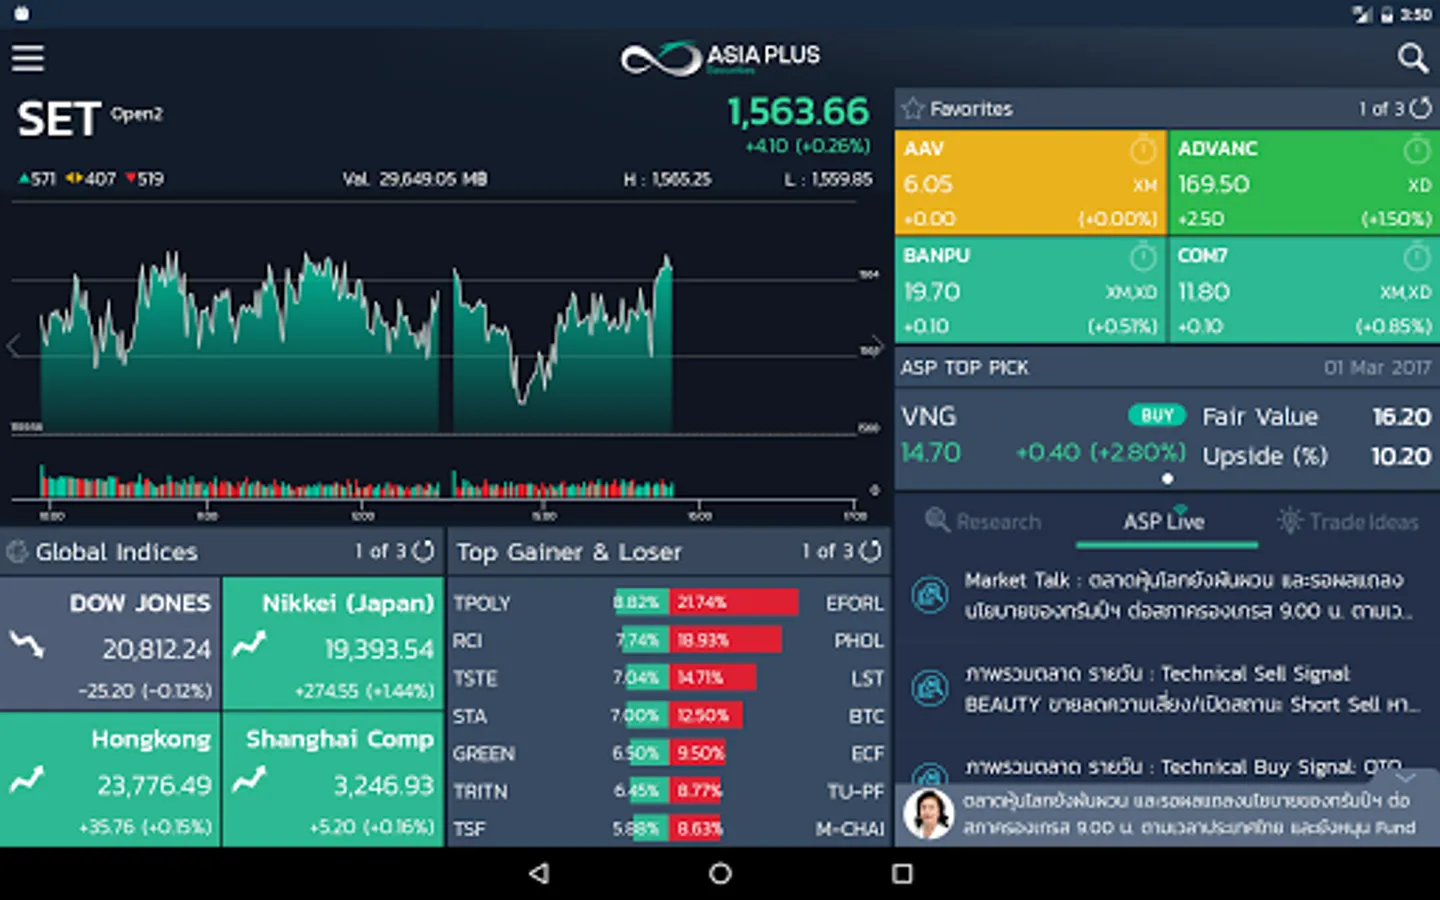Viewport: 1440px width, 900px height.
Task: Tap the Technical Sell Signal news icon
Action: [930, 688]
